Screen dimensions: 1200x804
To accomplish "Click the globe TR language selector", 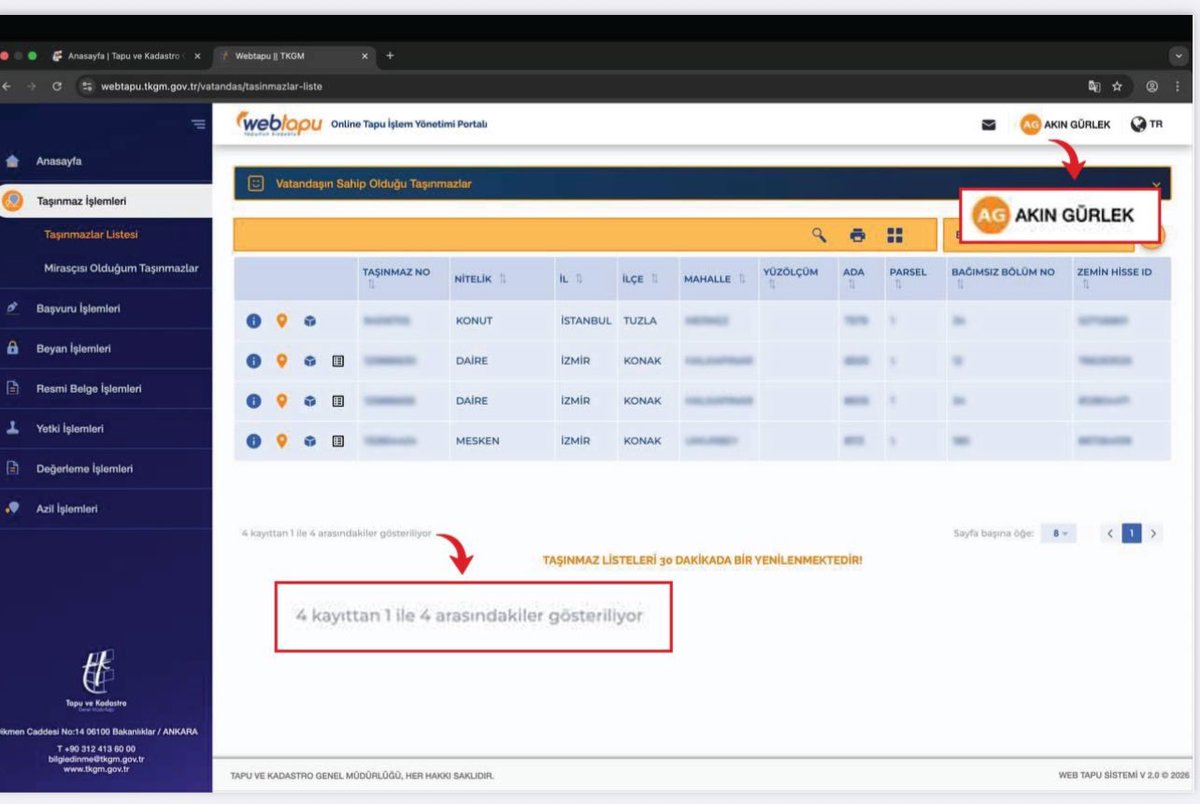I will pos(1147,125).
